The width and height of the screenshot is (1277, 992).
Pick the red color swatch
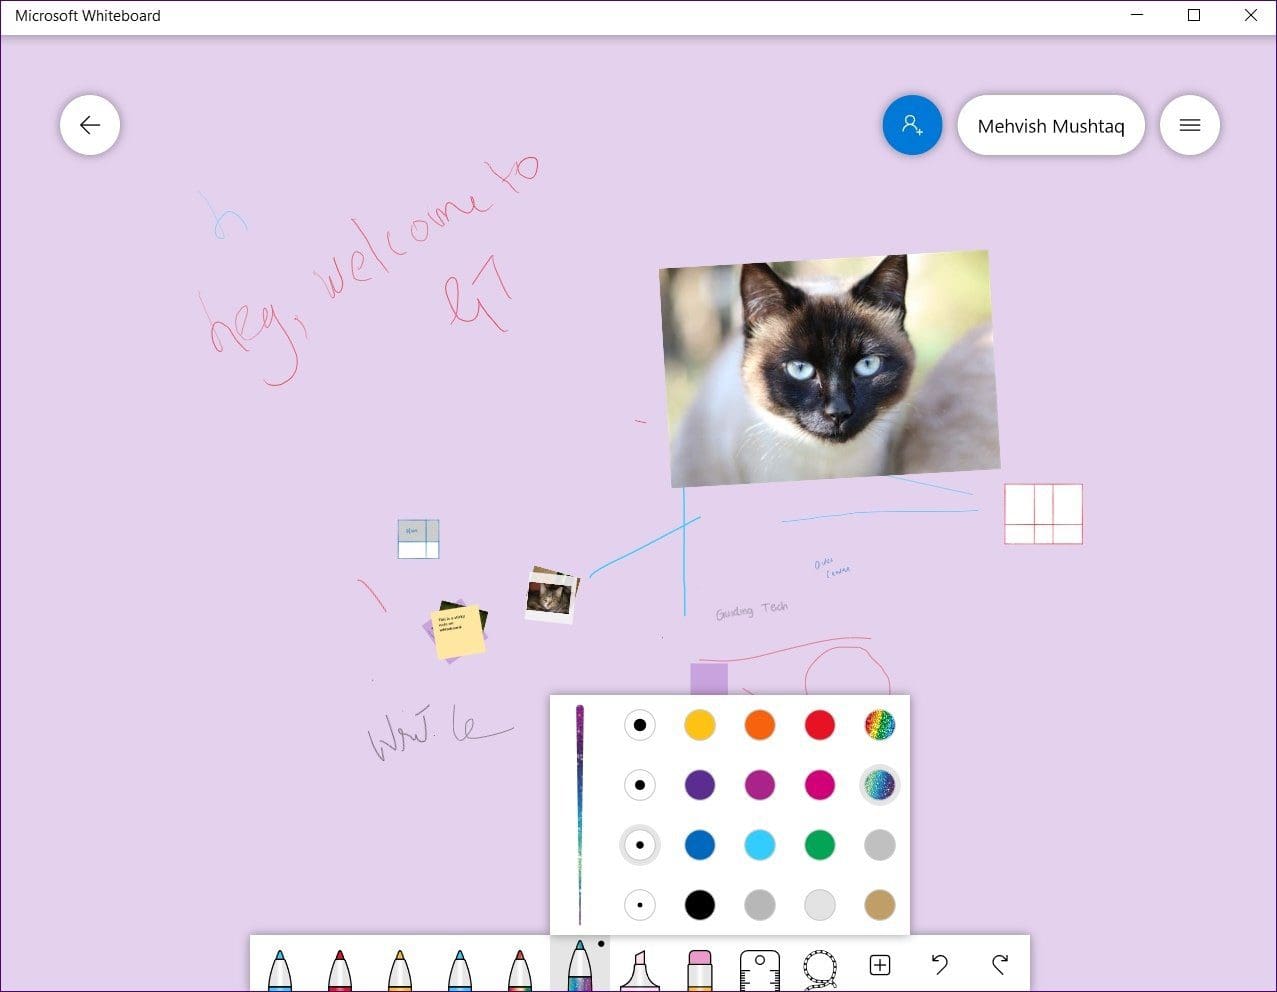pos(820,725)
